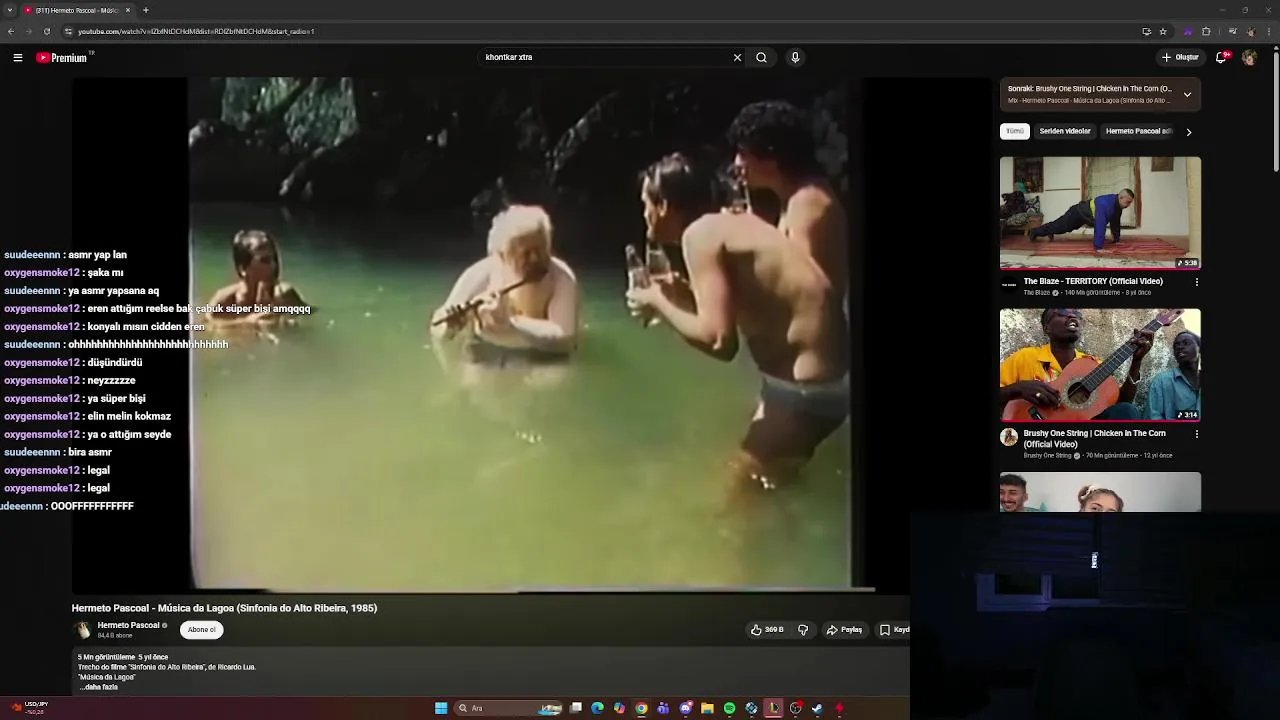The image size is (1280, 720).
Task: Share the video with Paylaş button
Action: pyautogui.click(x=844, y=630)
